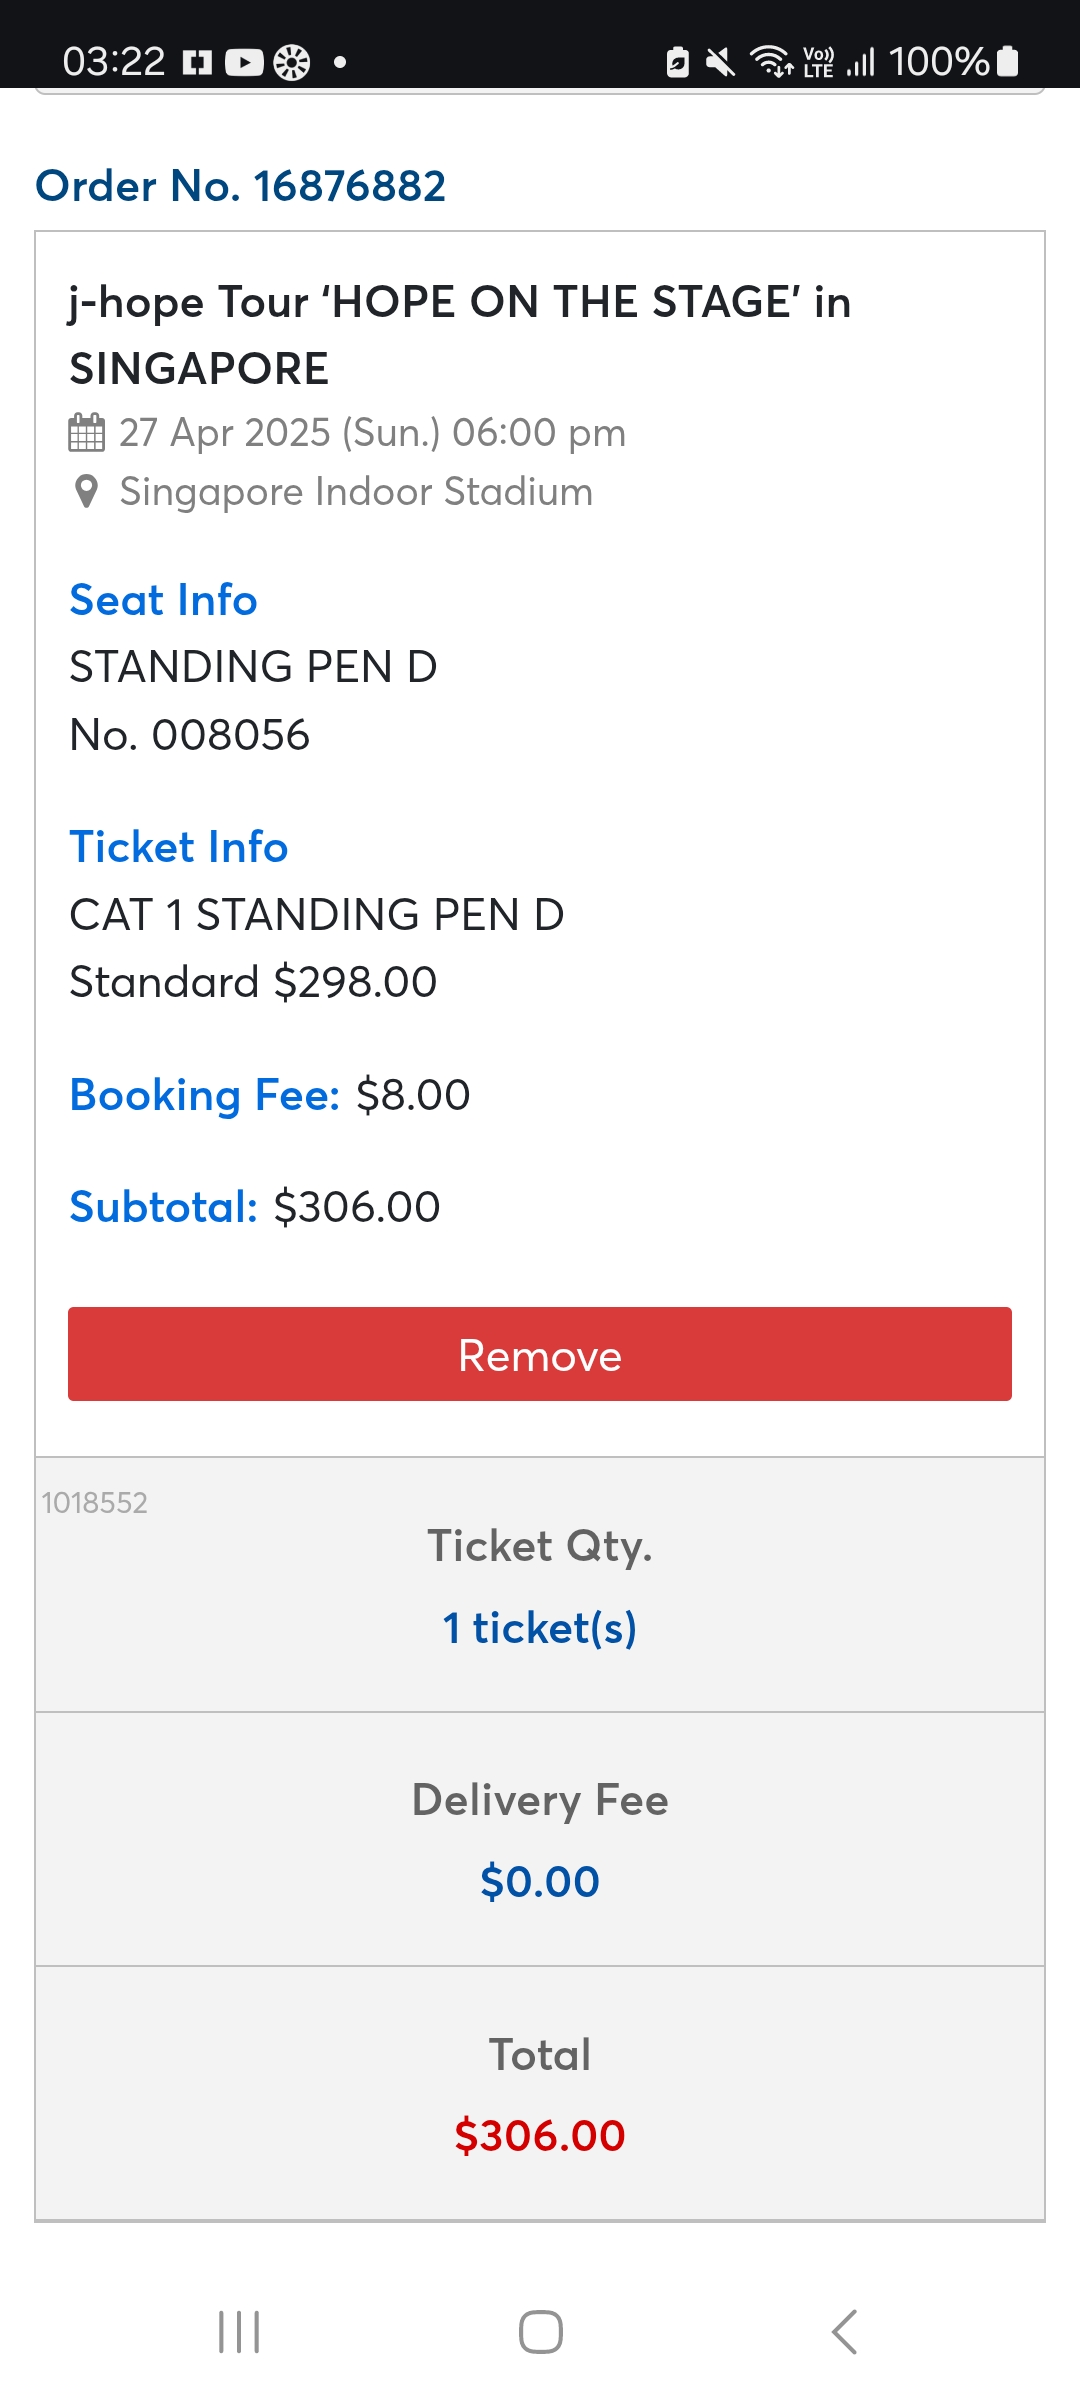Tap the calendar icon beside event date
Screen dimensions: 1080x2400
pos(86,433)
